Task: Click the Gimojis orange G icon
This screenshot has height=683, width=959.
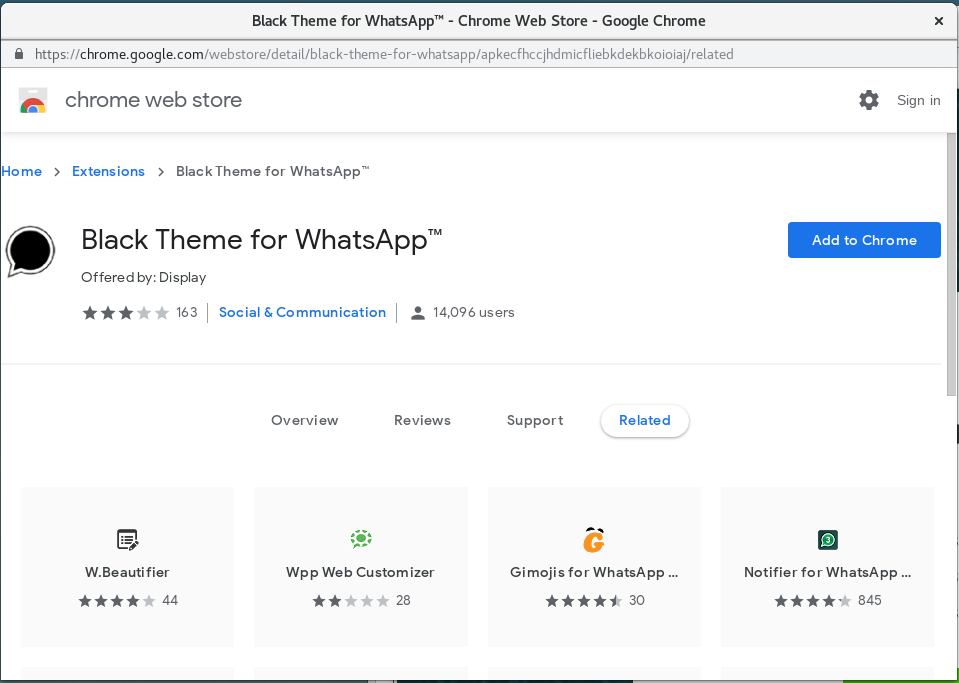Action: click(594, 540)
